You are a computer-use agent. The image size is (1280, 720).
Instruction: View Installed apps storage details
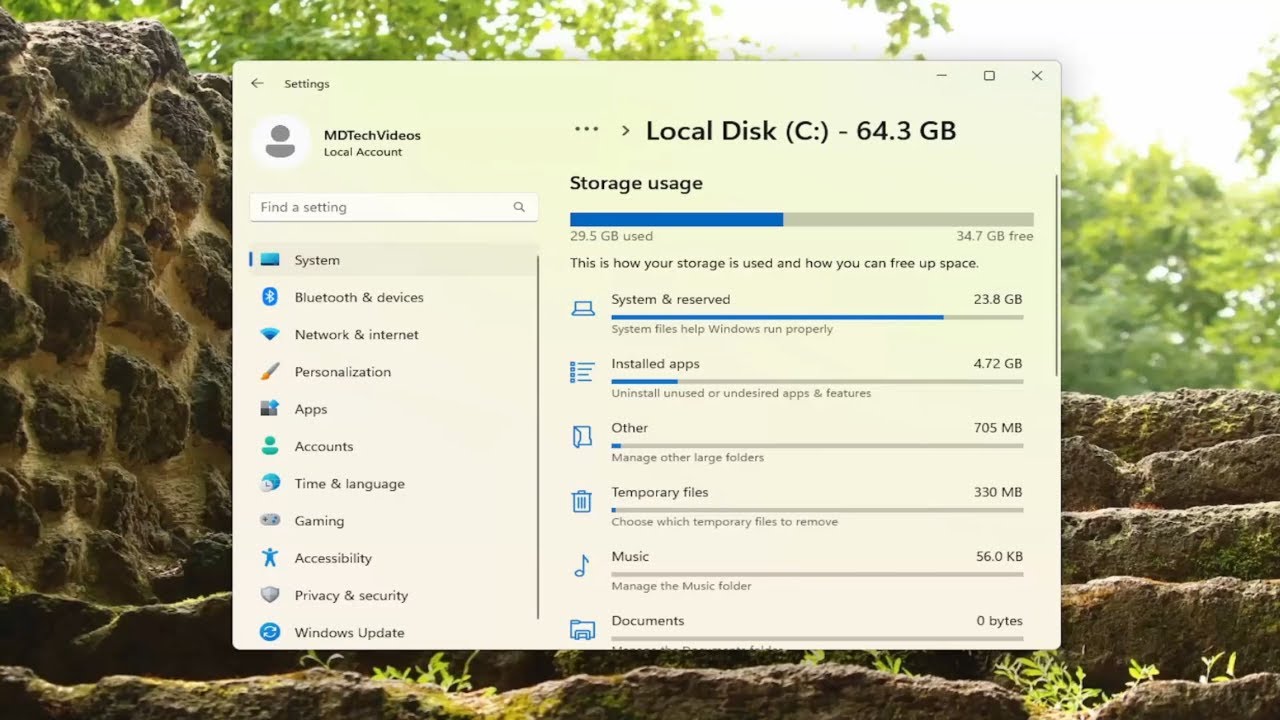click(798, 377)
